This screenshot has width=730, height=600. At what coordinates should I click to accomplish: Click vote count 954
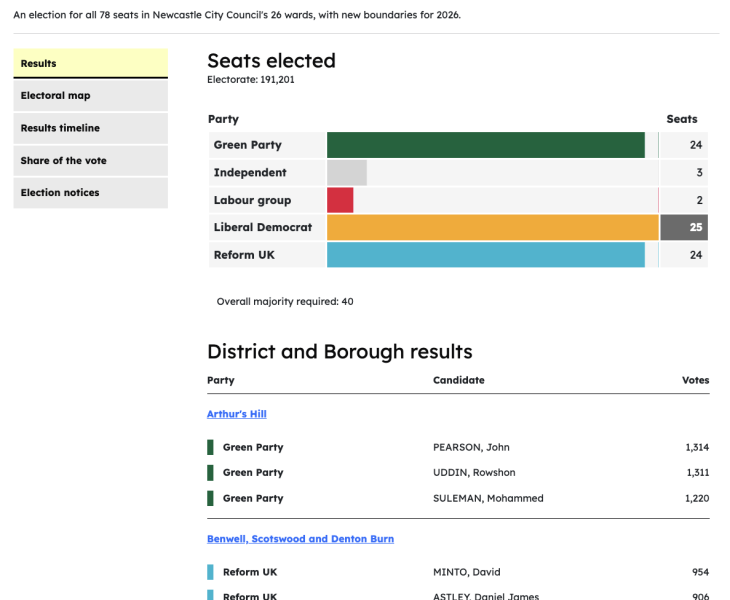coord(701,572)
